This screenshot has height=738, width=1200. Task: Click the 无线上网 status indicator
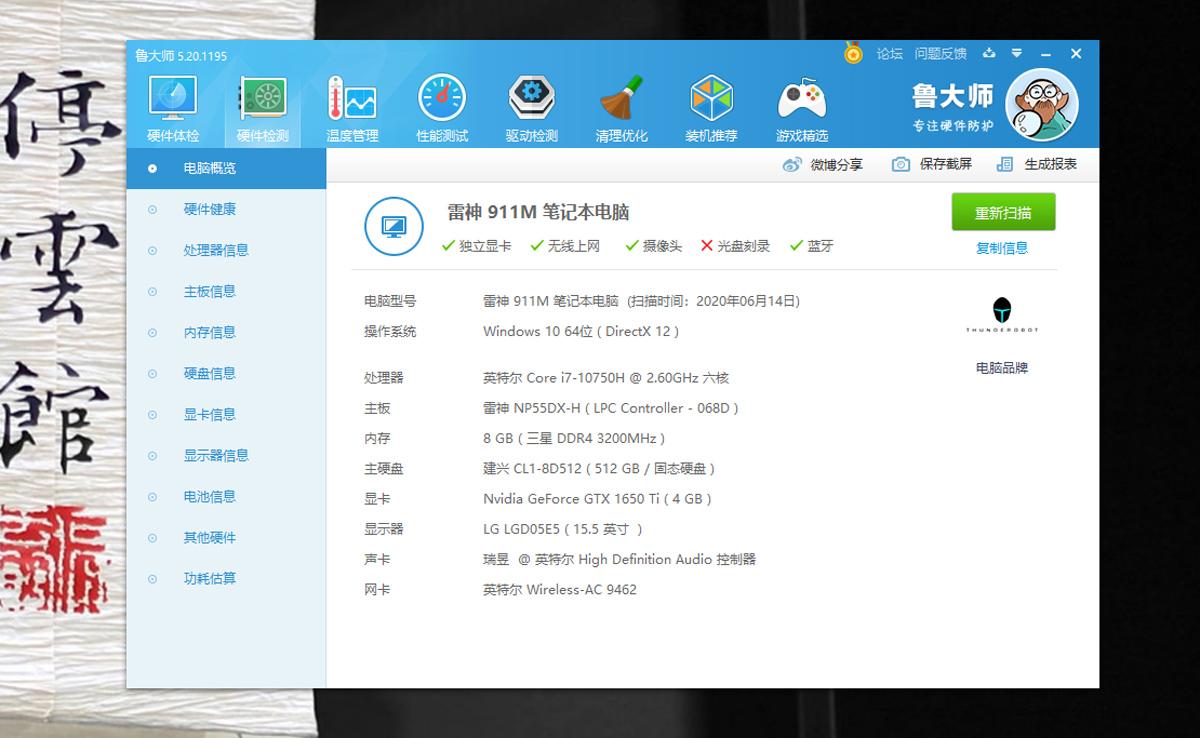[565, 246]
